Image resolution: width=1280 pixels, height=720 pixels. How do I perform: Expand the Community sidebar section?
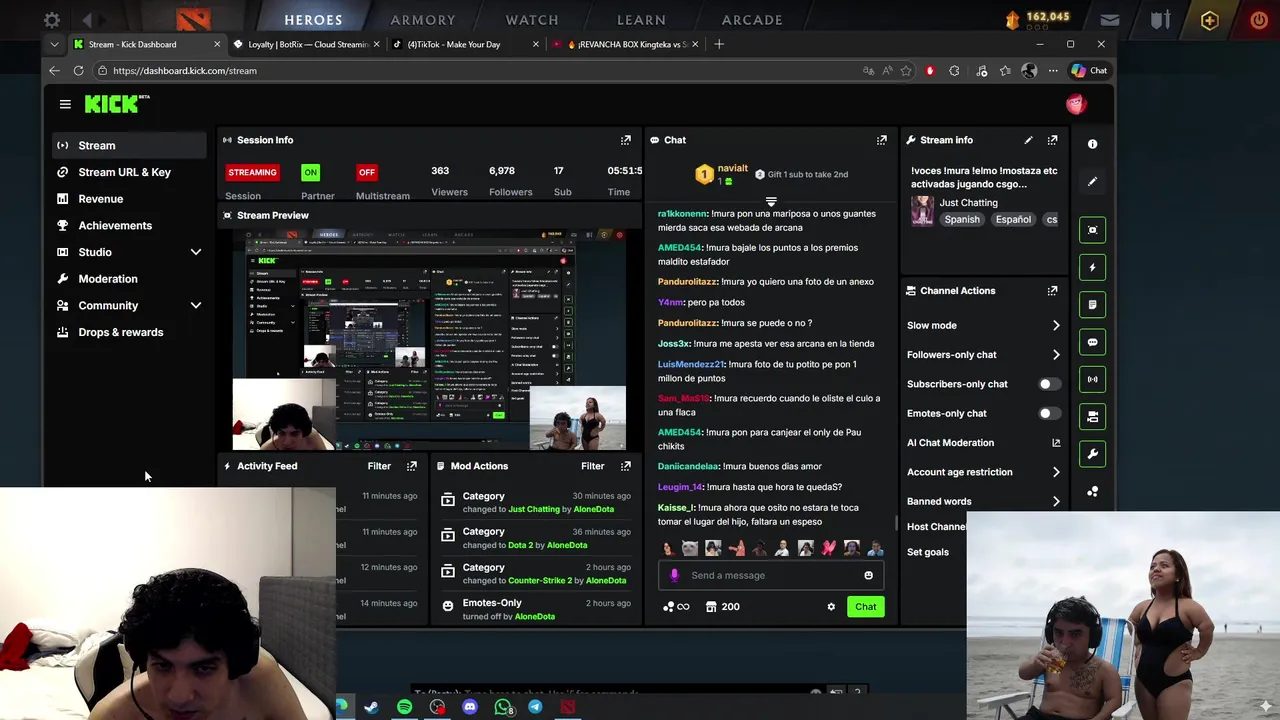coord(196,306)
